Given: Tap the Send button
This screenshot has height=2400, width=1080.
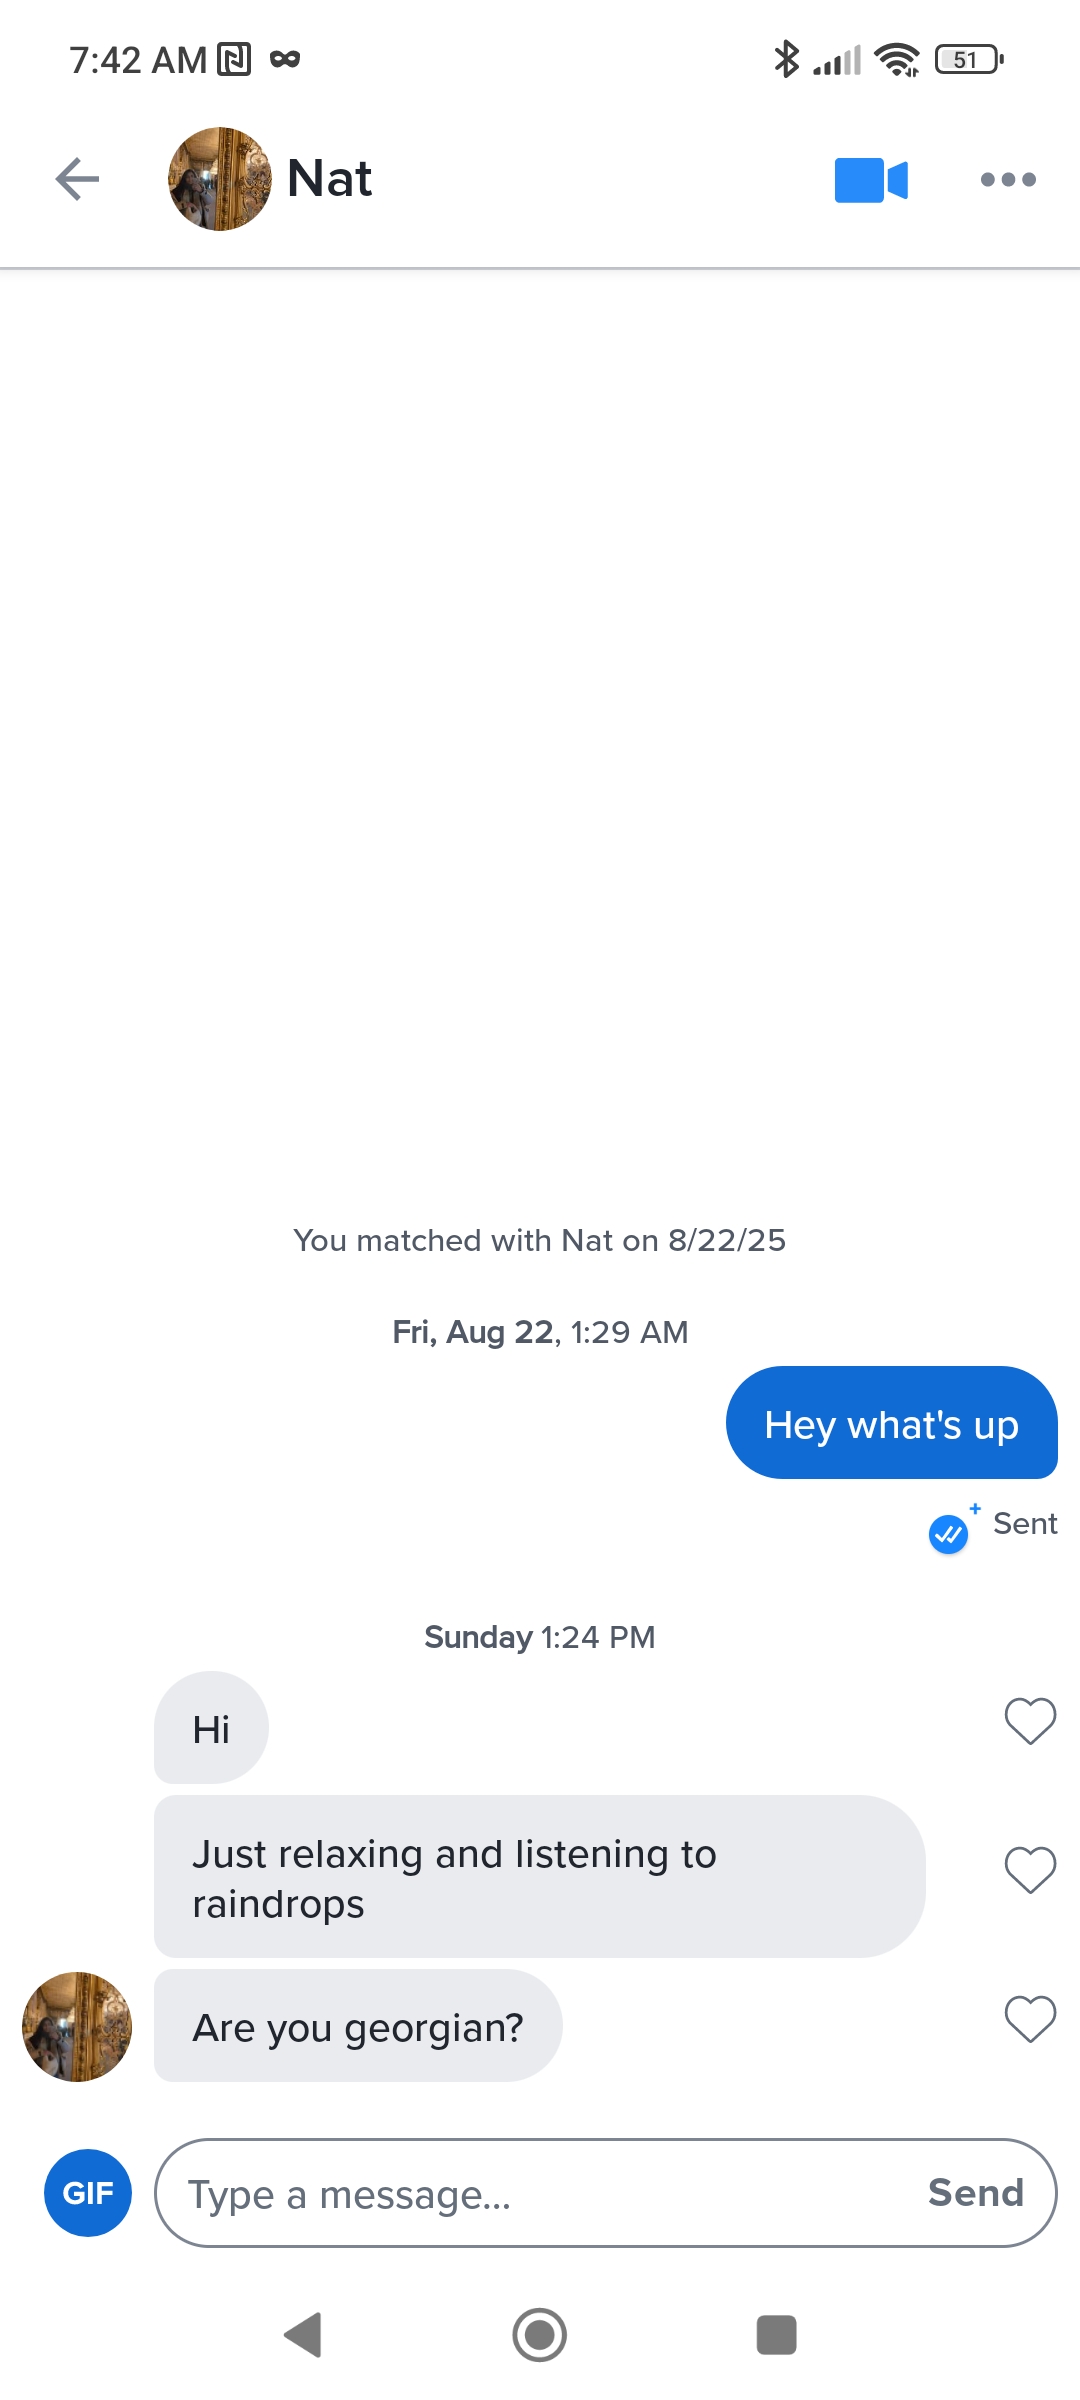Looking at the screenshot, I should (976, 2193).
